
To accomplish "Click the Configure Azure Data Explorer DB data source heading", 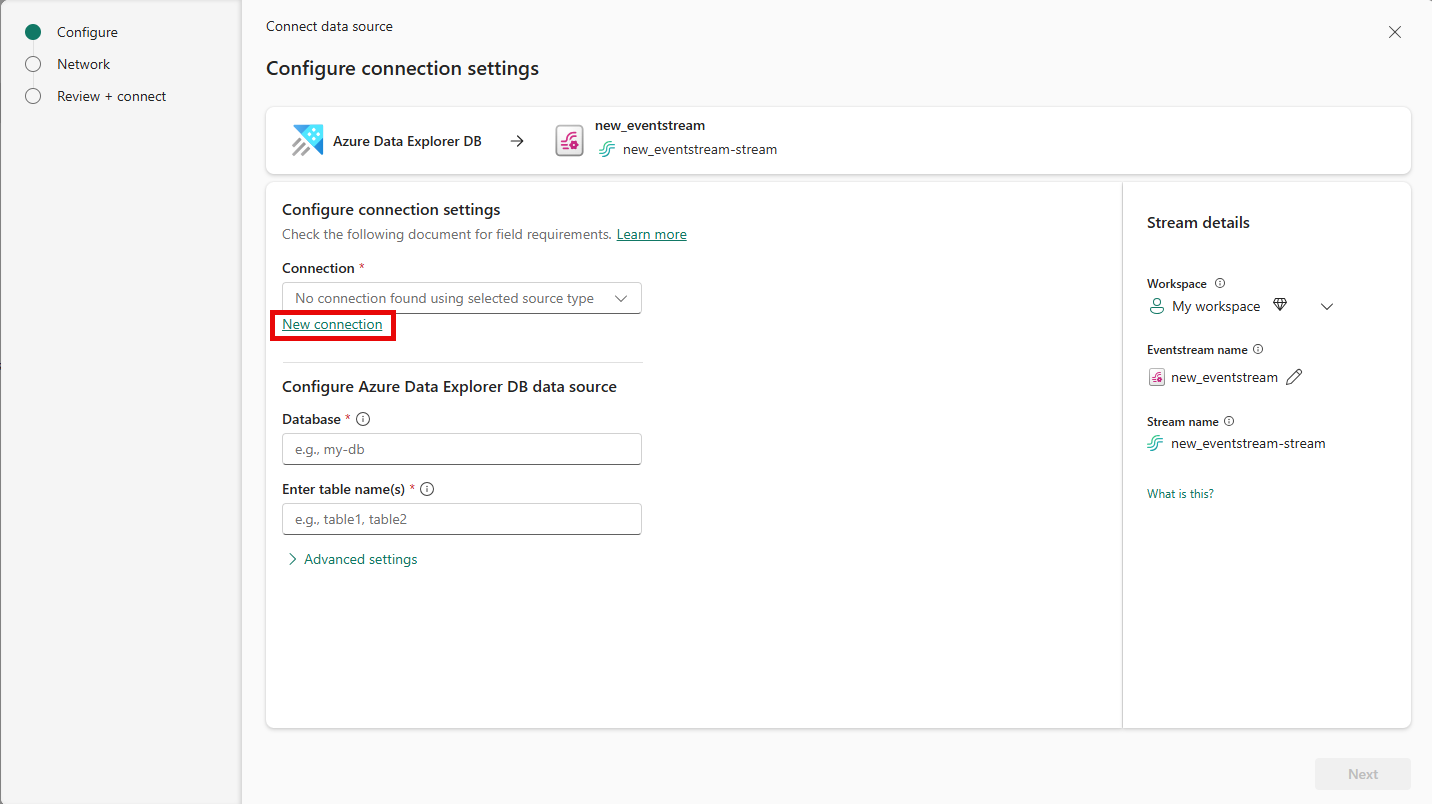I will point(449,386).
